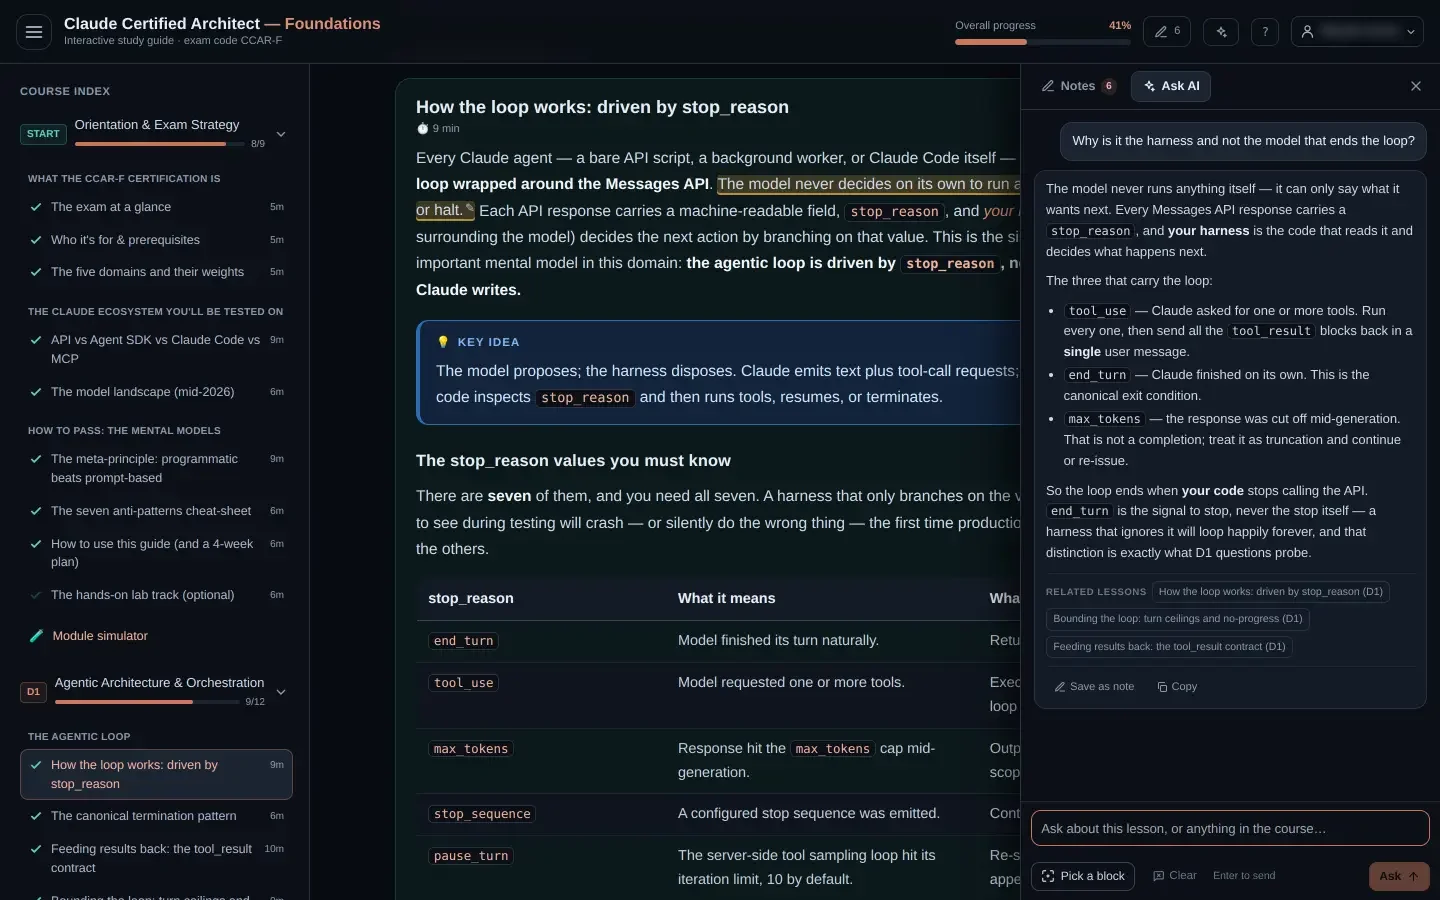
Task: Click the 'tool_use' cell in the table
Action: pyautogui.click(x=464, y=683)
